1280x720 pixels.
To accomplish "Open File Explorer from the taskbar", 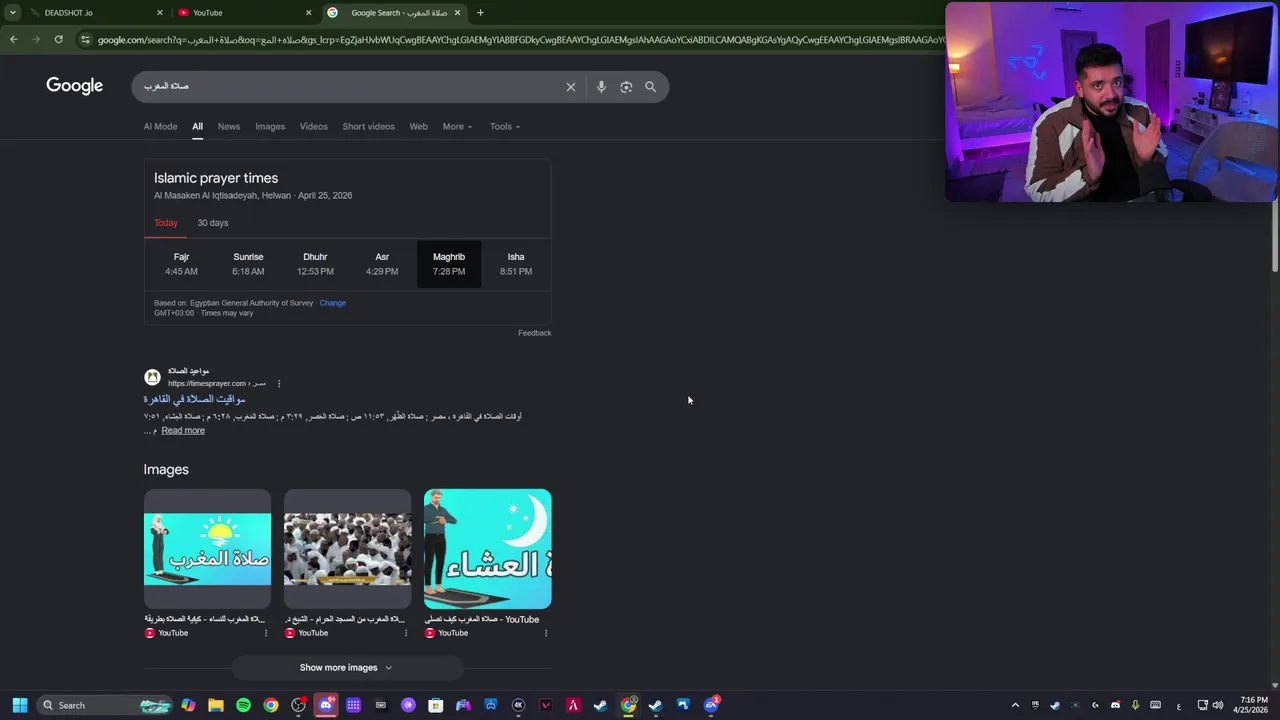I will tap(215, 705).
